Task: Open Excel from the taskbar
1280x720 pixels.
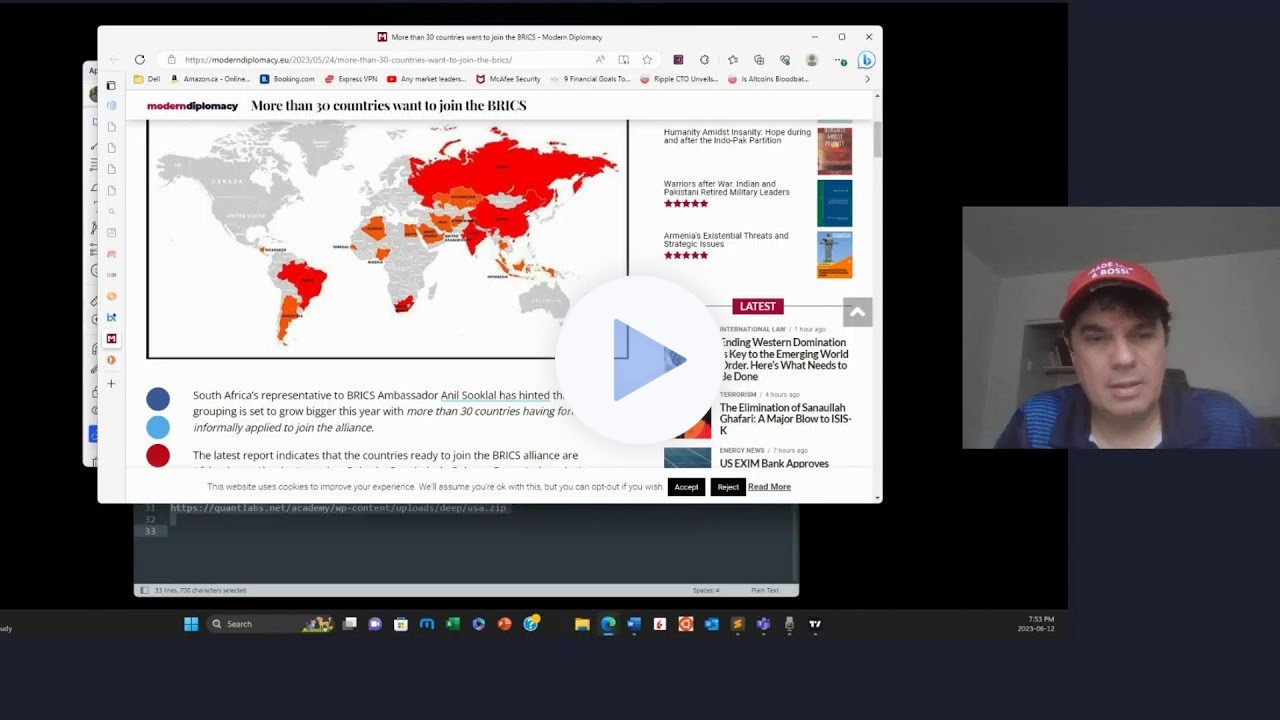Action: [452, 624]
